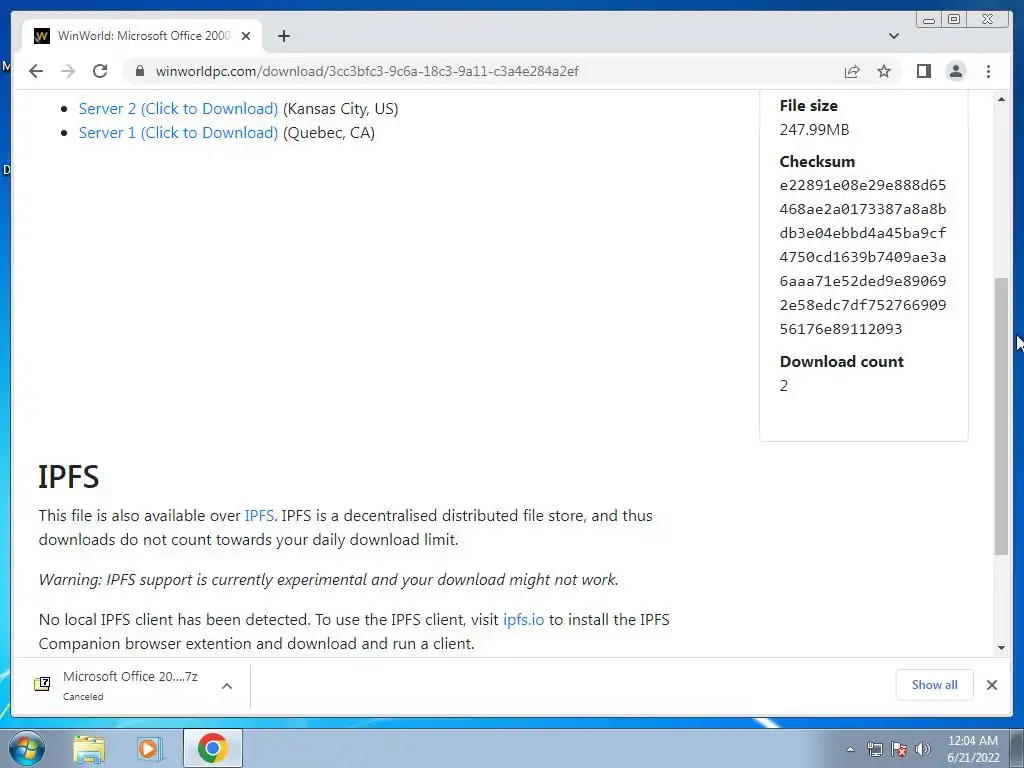Open the taskbar clock showing 12:04 AM

point(973,749)
